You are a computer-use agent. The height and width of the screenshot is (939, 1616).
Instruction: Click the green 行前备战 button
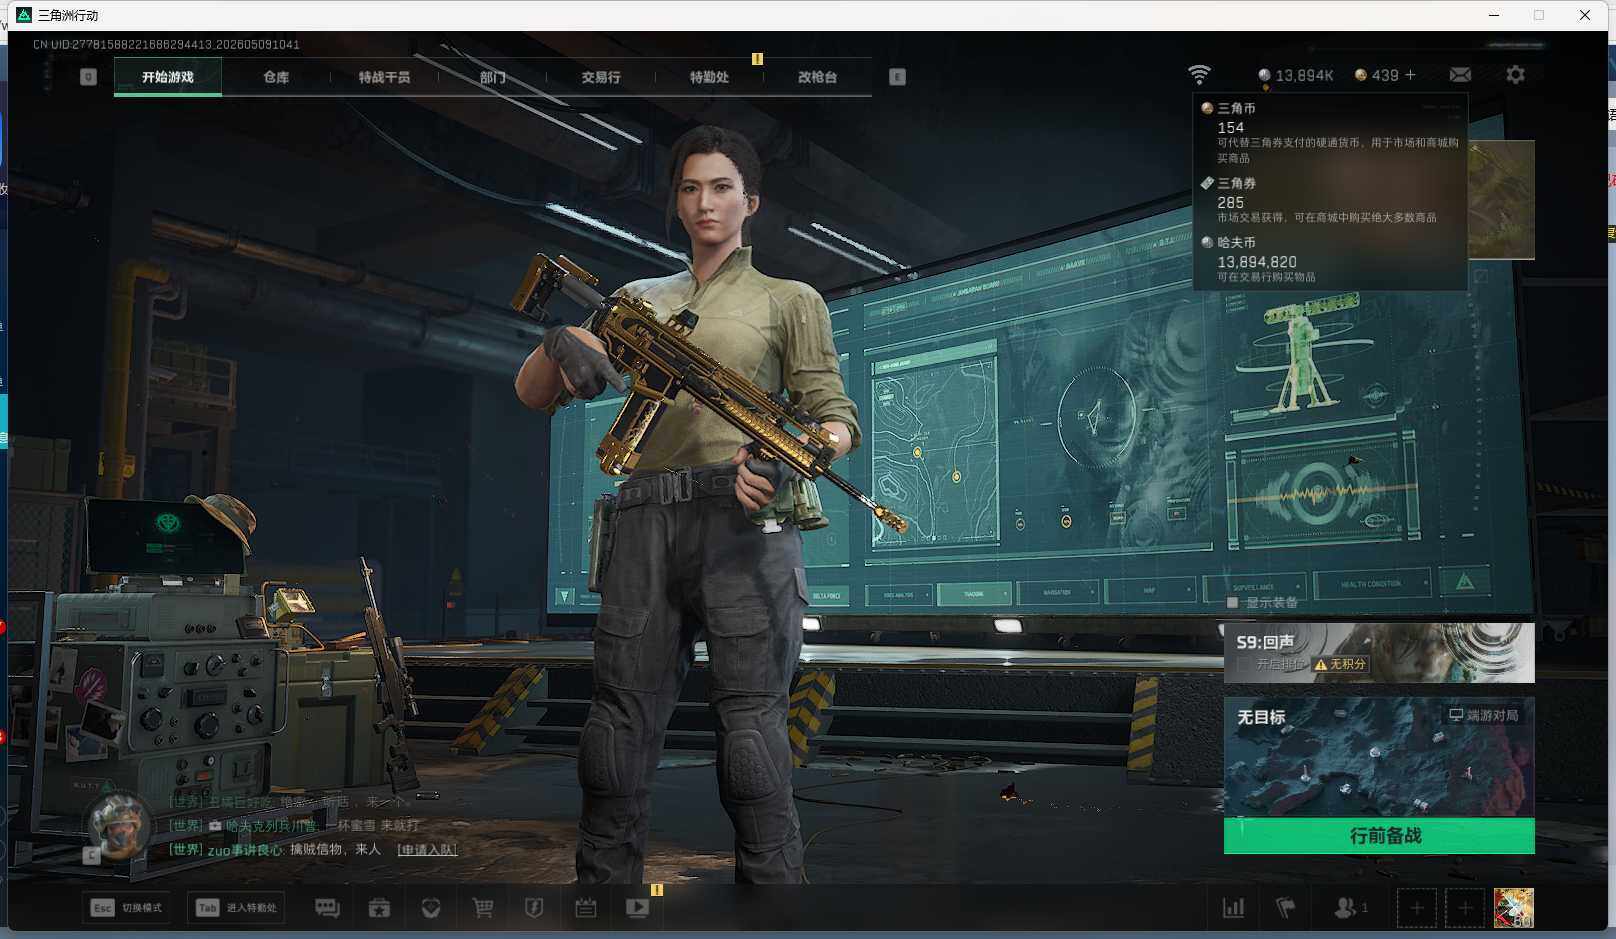1379,836
